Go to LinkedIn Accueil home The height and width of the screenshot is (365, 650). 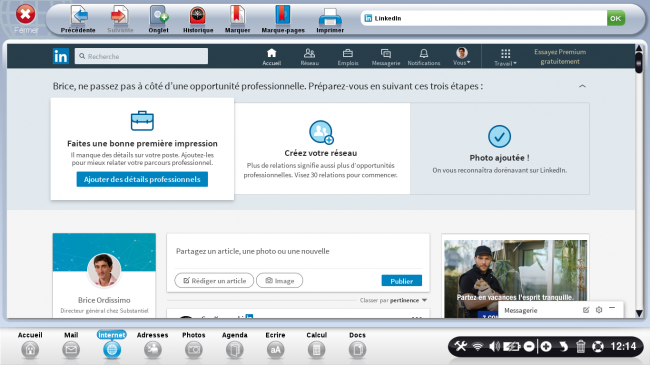click(x=272, y=57)
